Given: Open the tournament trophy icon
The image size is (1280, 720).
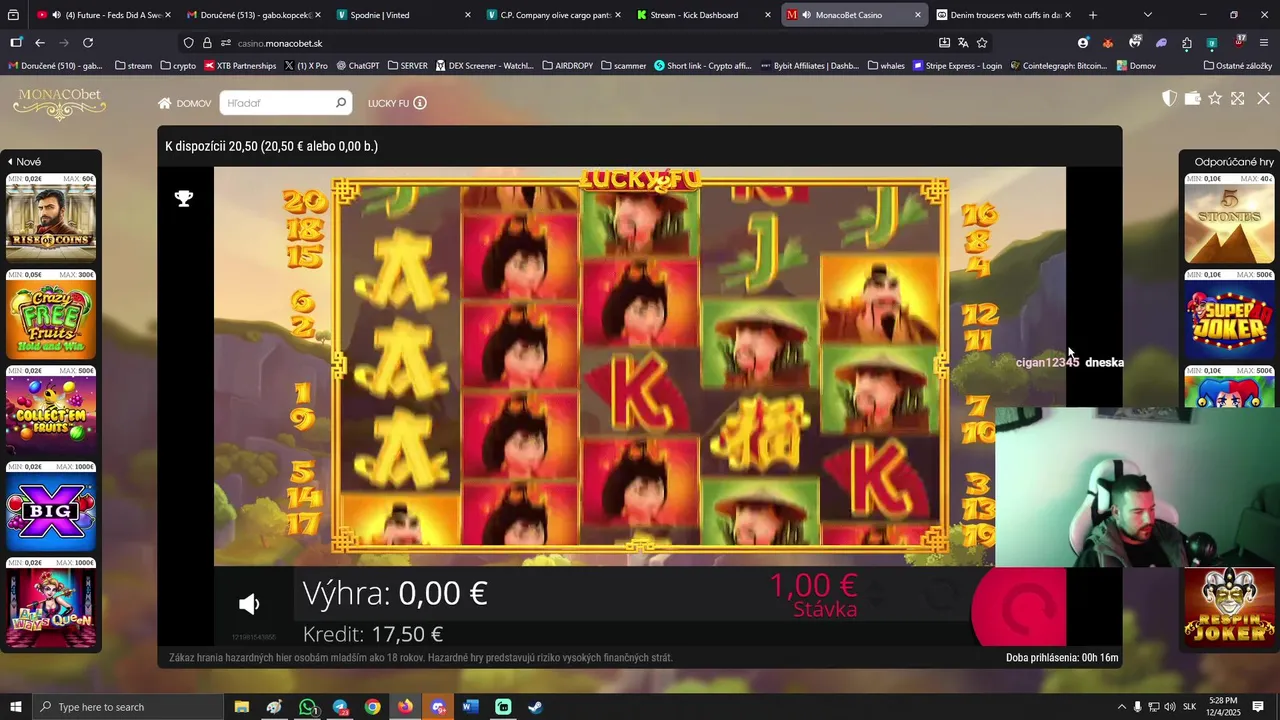Looking at the screenshot, I should click(184, 198).
